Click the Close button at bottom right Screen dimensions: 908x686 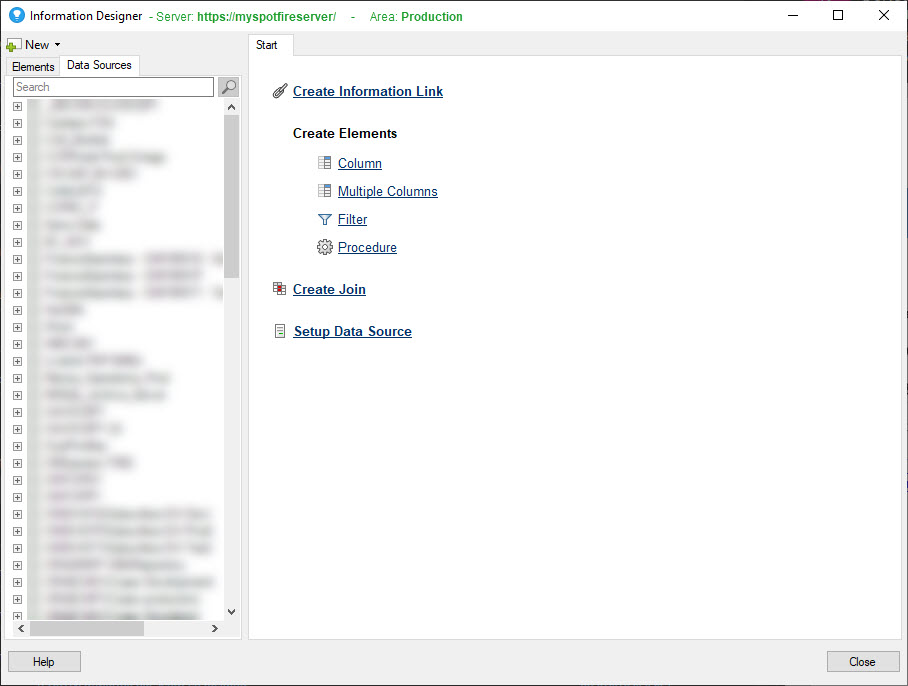click(862, 661)
